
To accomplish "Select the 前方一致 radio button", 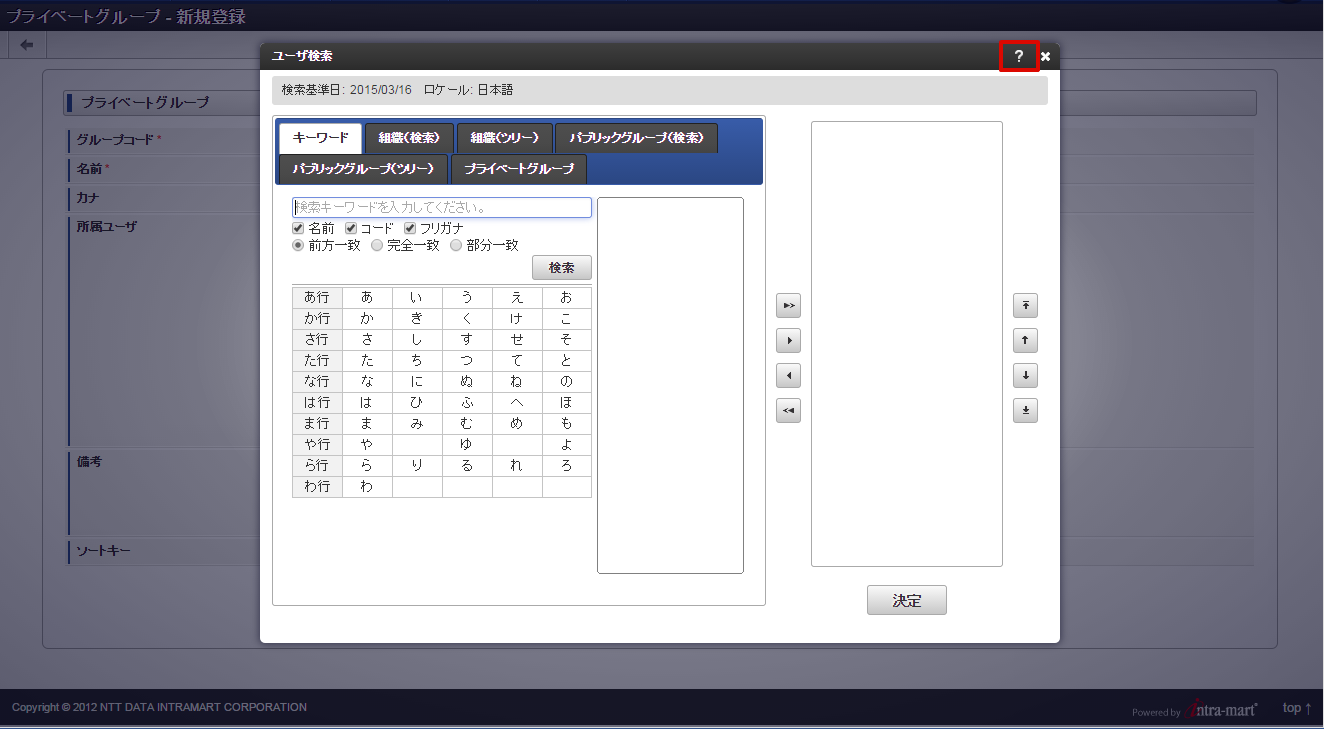I will click(298, 245).
